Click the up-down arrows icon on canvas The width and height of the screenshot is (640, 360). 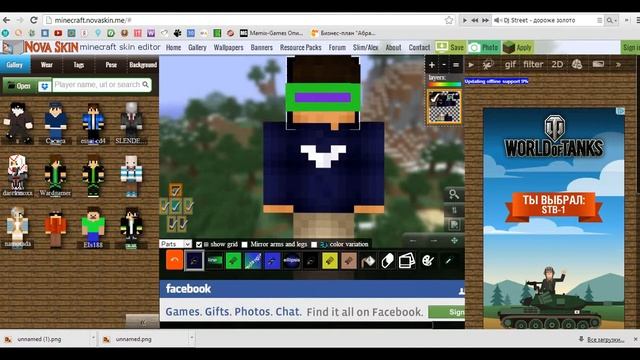(454, 210)
